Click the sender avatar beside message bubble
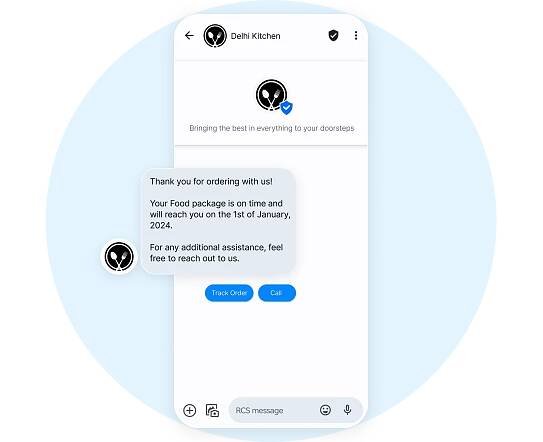 (x=119, y=256)
